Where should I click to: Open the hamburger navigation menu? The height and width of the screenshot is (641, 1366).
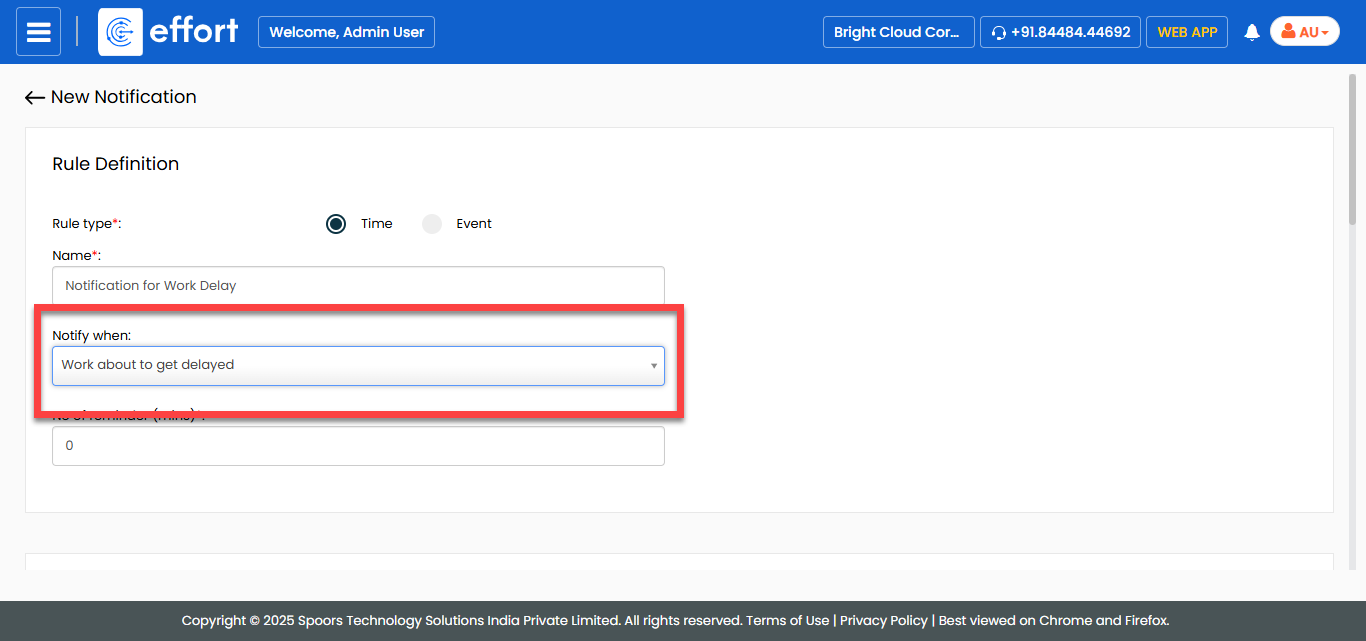click(38, 32)
